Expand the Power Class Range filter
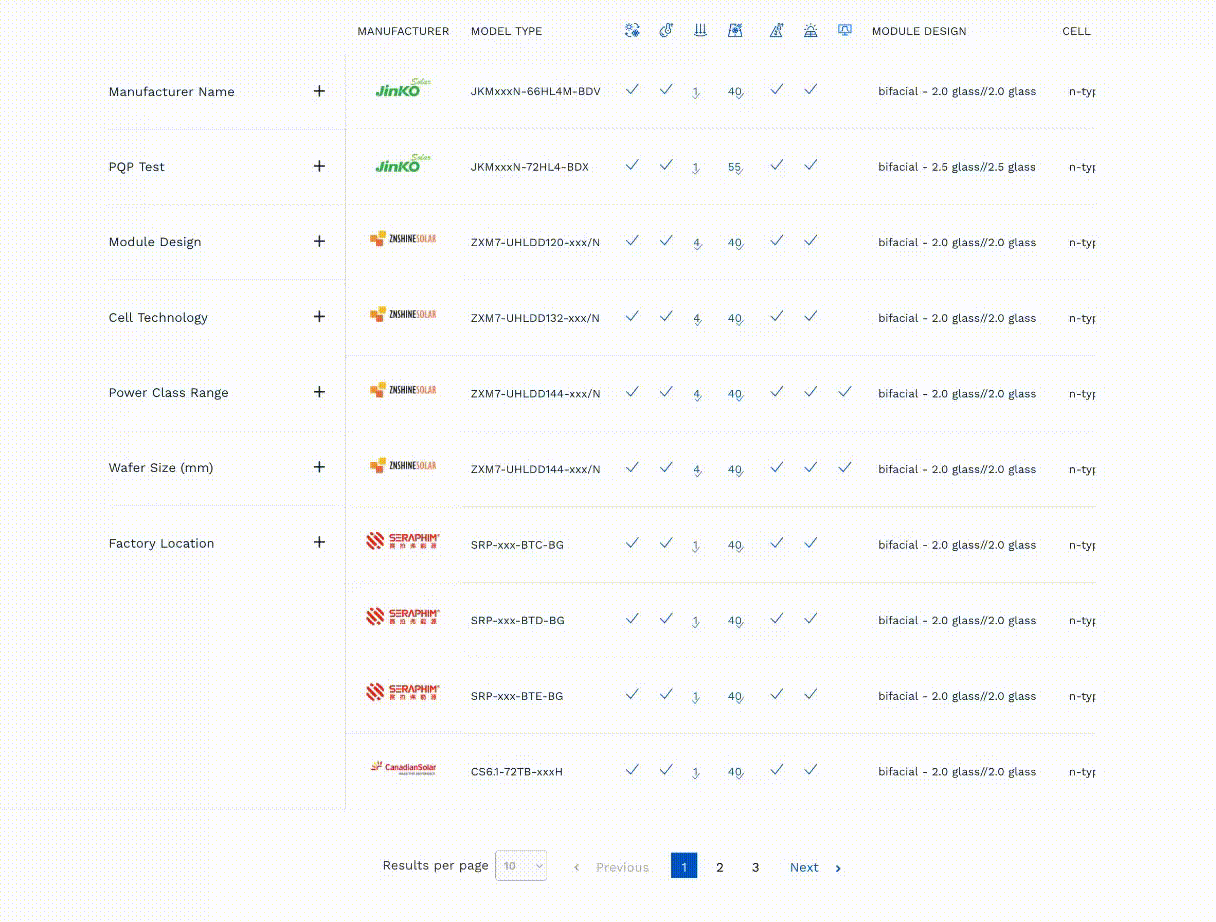This screenshot has height=922, width=1216. point(319,392)
